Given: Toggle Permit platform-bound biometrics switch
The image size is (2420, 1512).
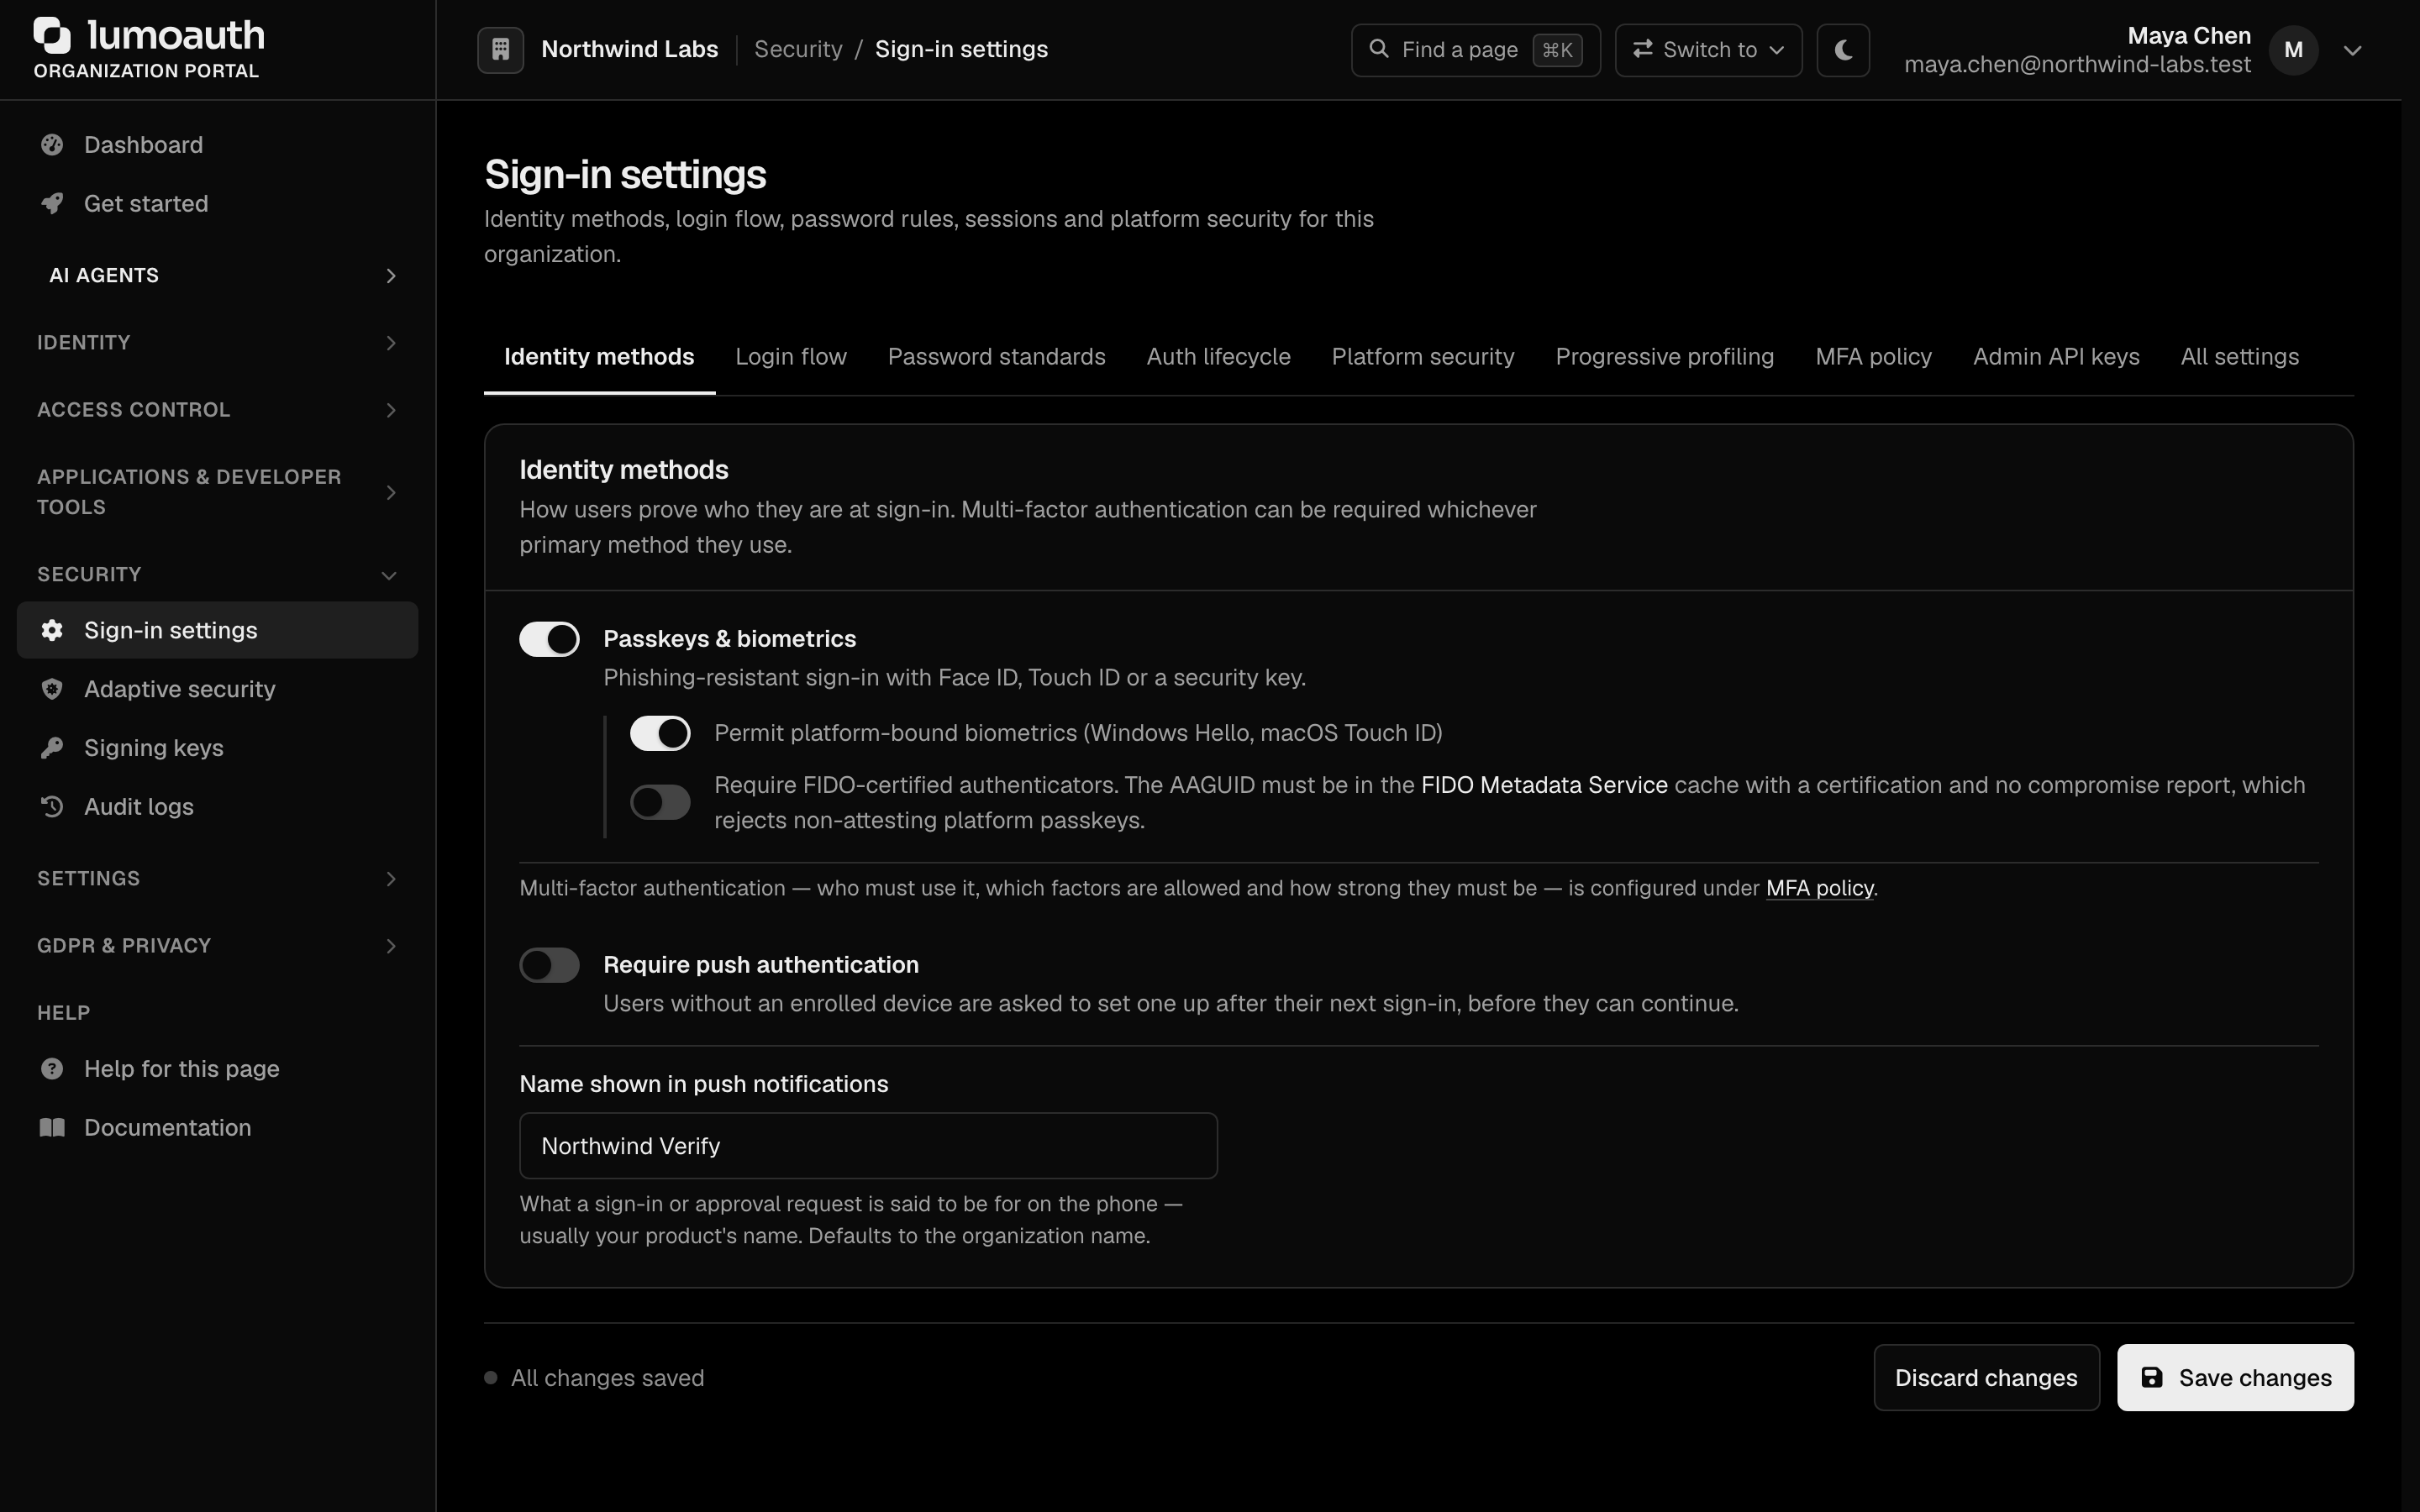Looking at the screenshot, I should (x=660, y=733).
